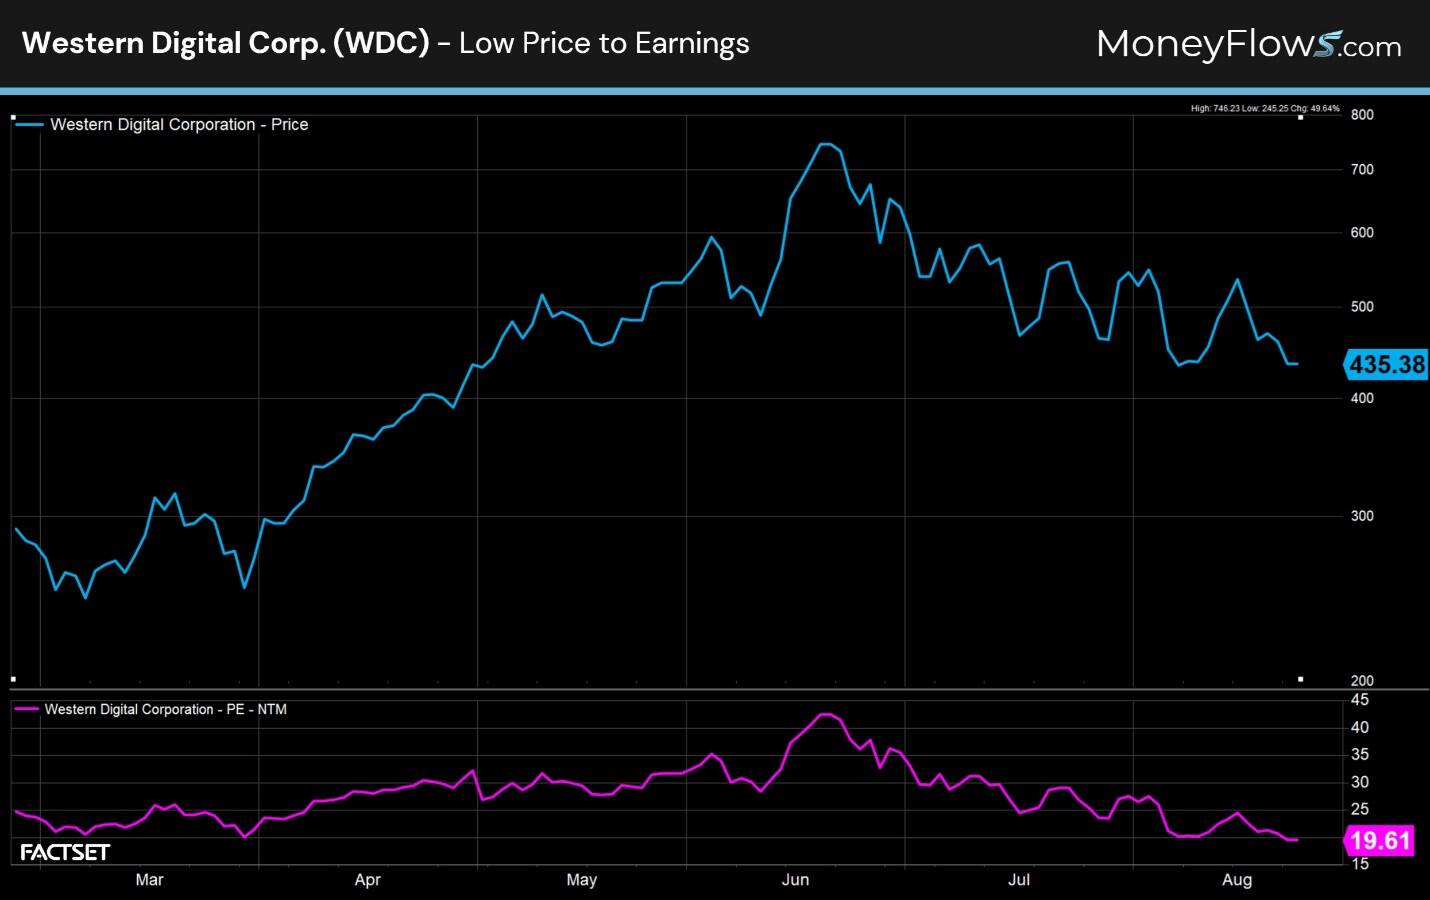This screenshot has width=1430, height=900.
Task: Click the "Western Digital Corp. (WDC)" title
Action: click(x=226, y=43)
